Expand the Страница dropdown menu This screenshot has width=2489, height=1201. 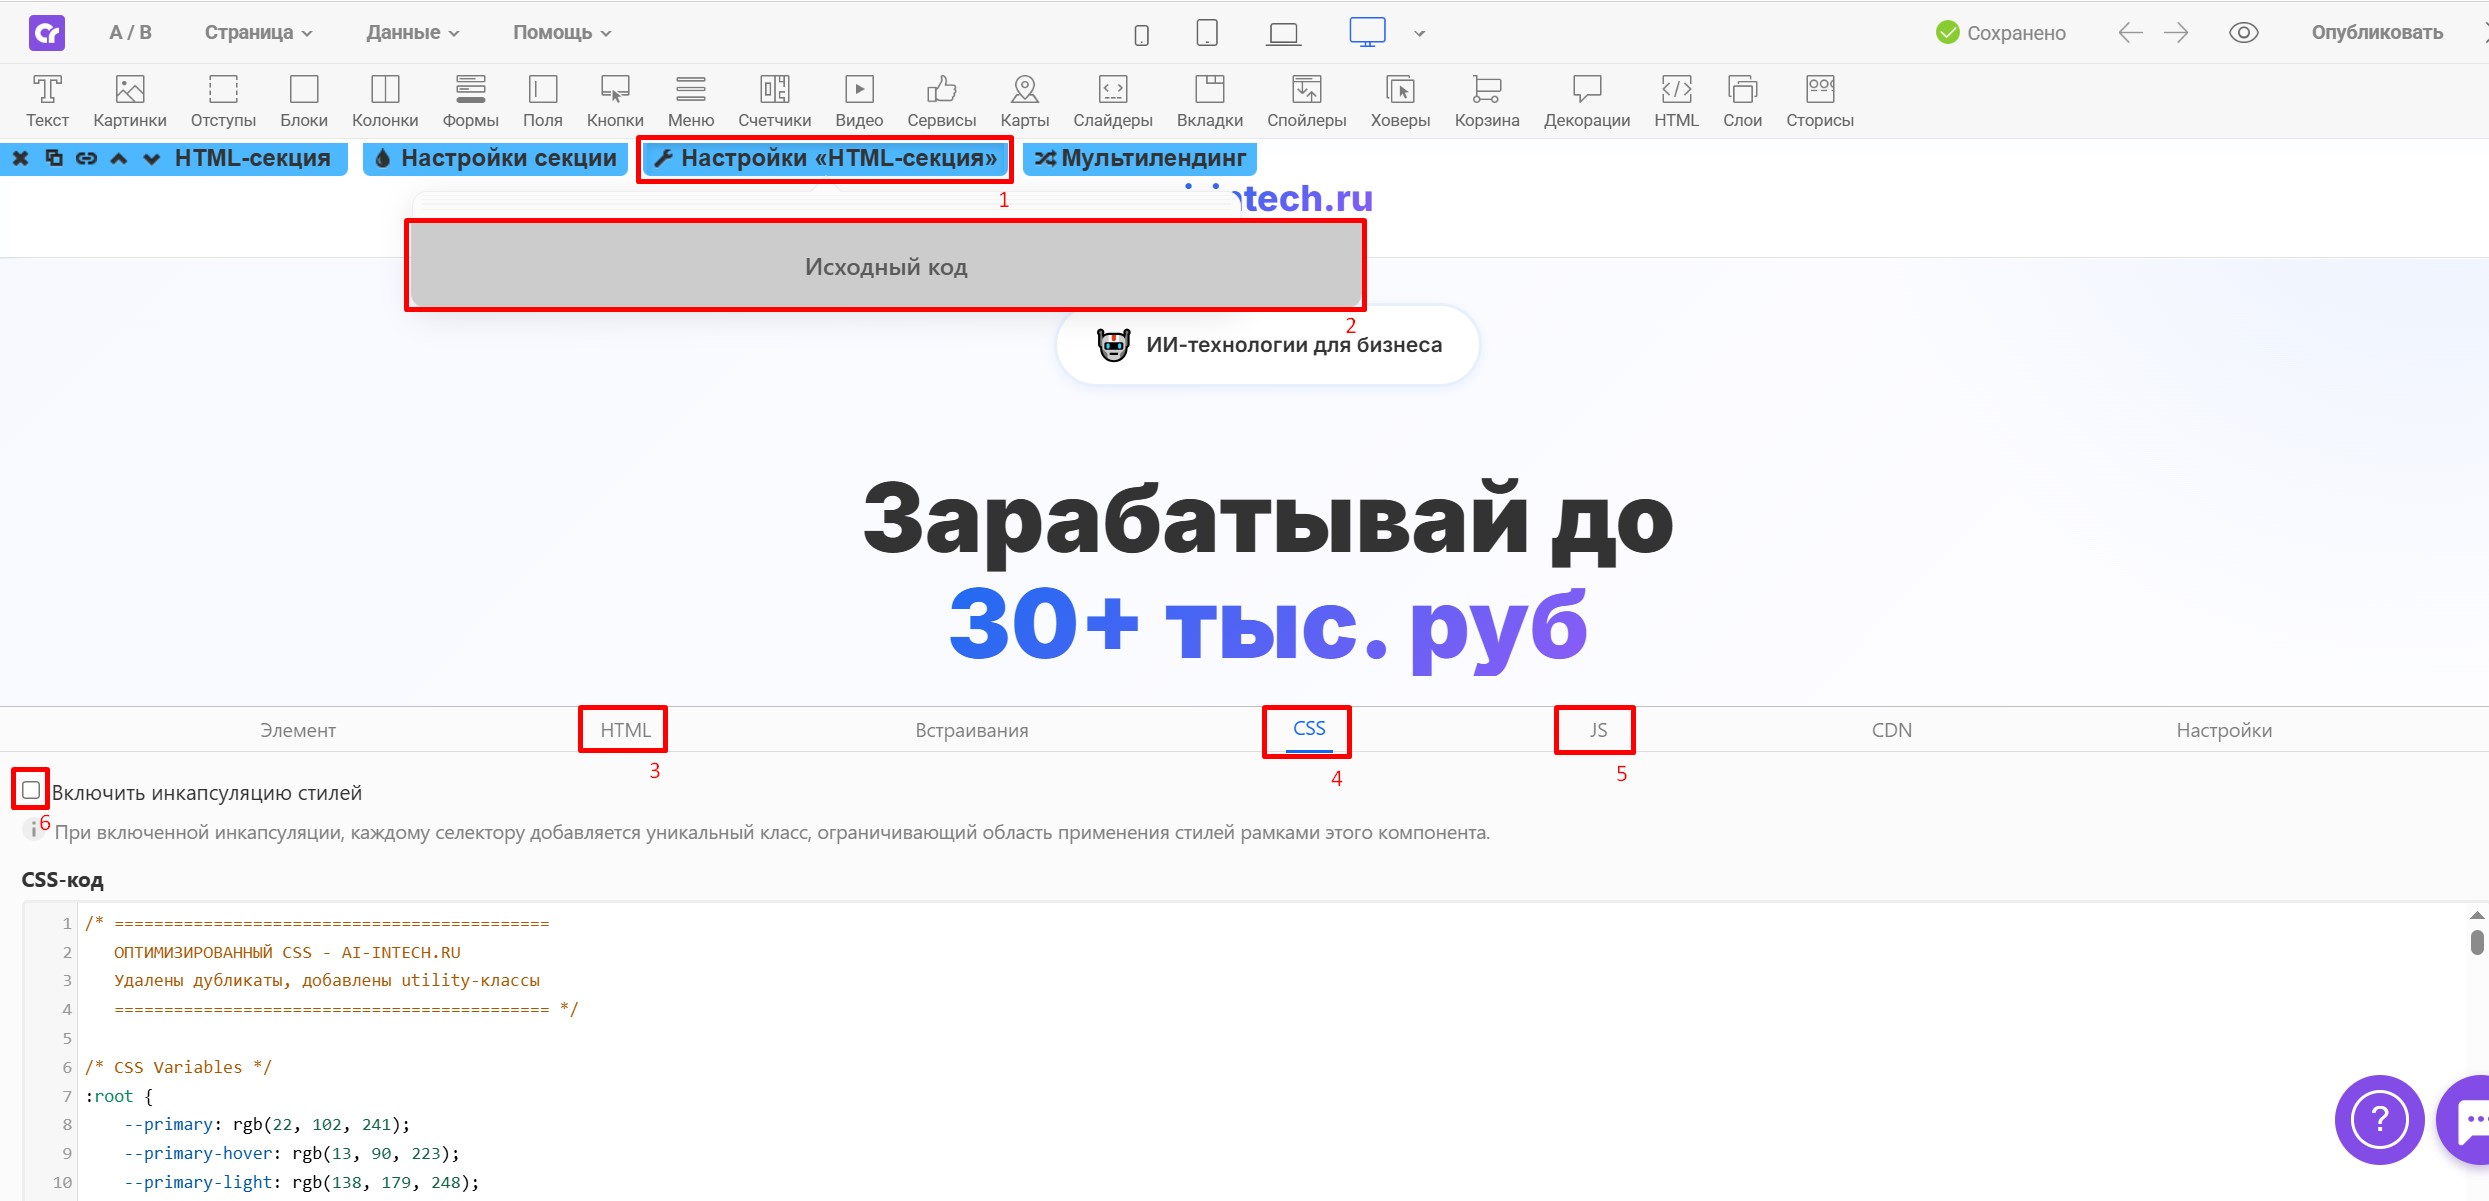[258, 33]
